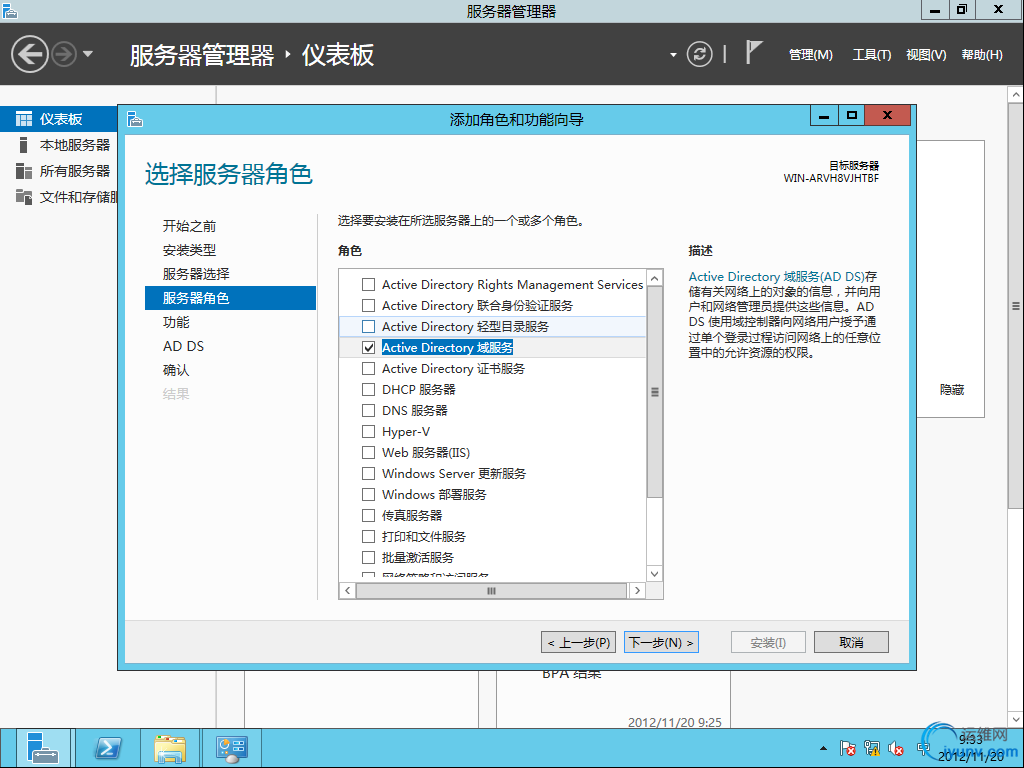This screenshot has height=768, width=1024.
Task: Open the navigation history dropdown arrow
Action: tap(88, 54)
